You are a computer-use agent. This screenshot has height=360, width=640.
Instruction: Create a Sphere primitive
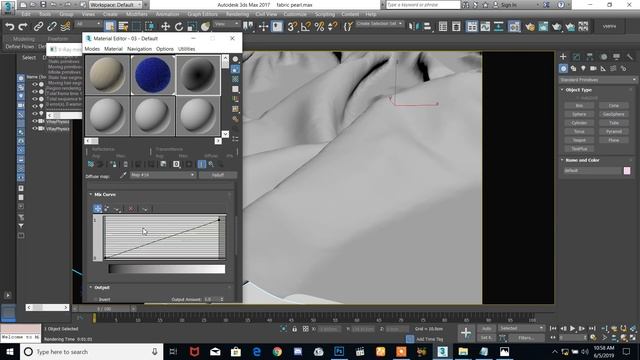(579, 114)
